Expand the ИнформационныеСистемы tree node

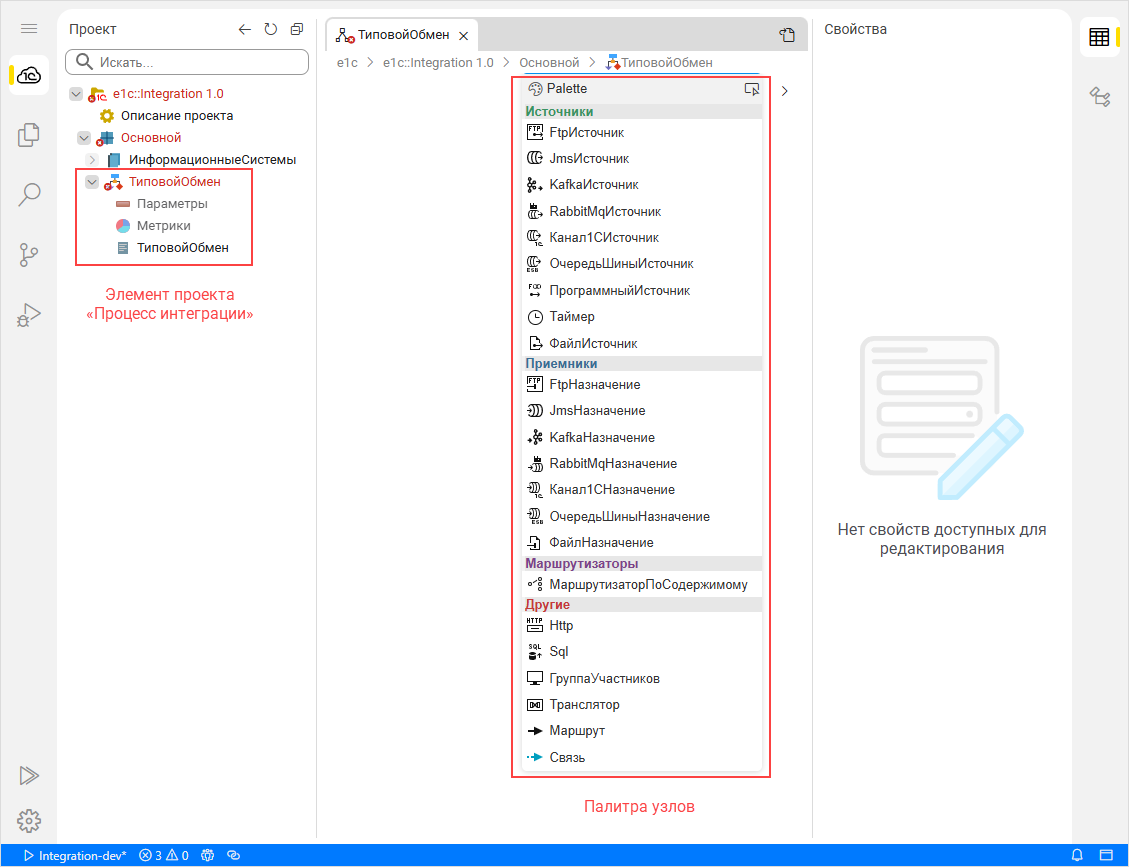point(92,160)
